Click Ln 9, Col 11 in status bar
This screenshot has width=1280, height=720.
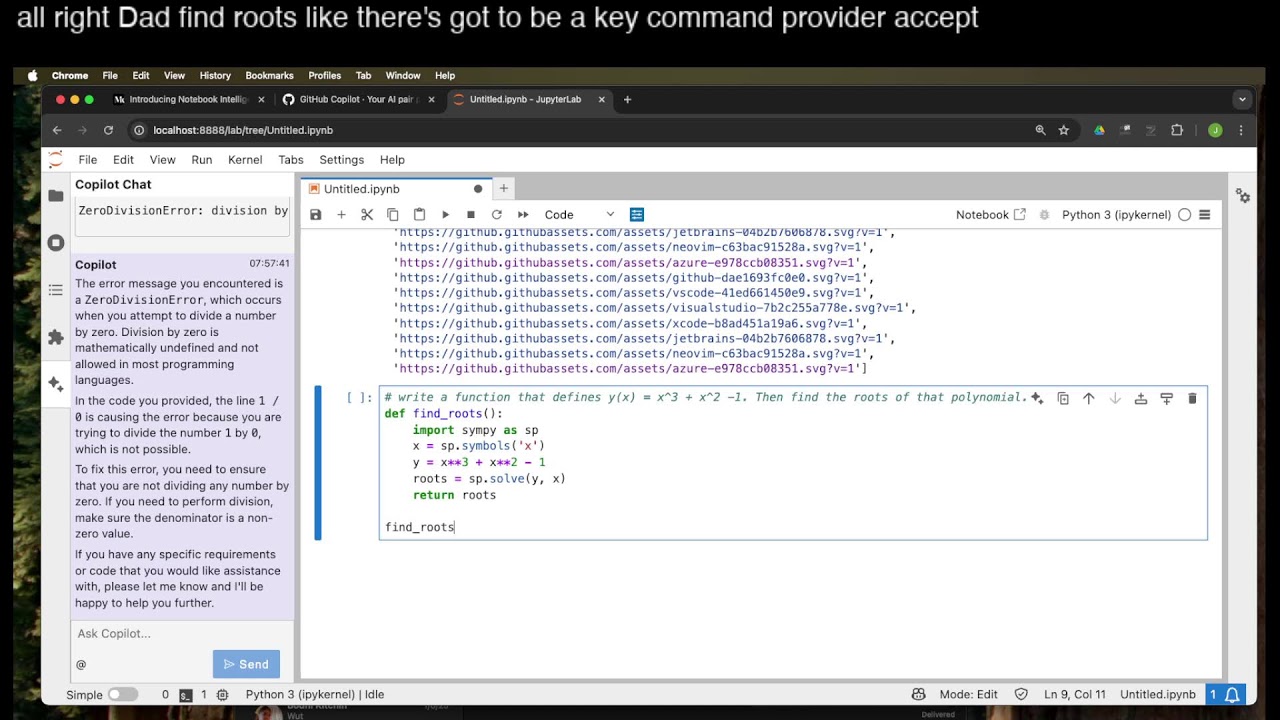pyautogui.click(x=1075, y=694)
